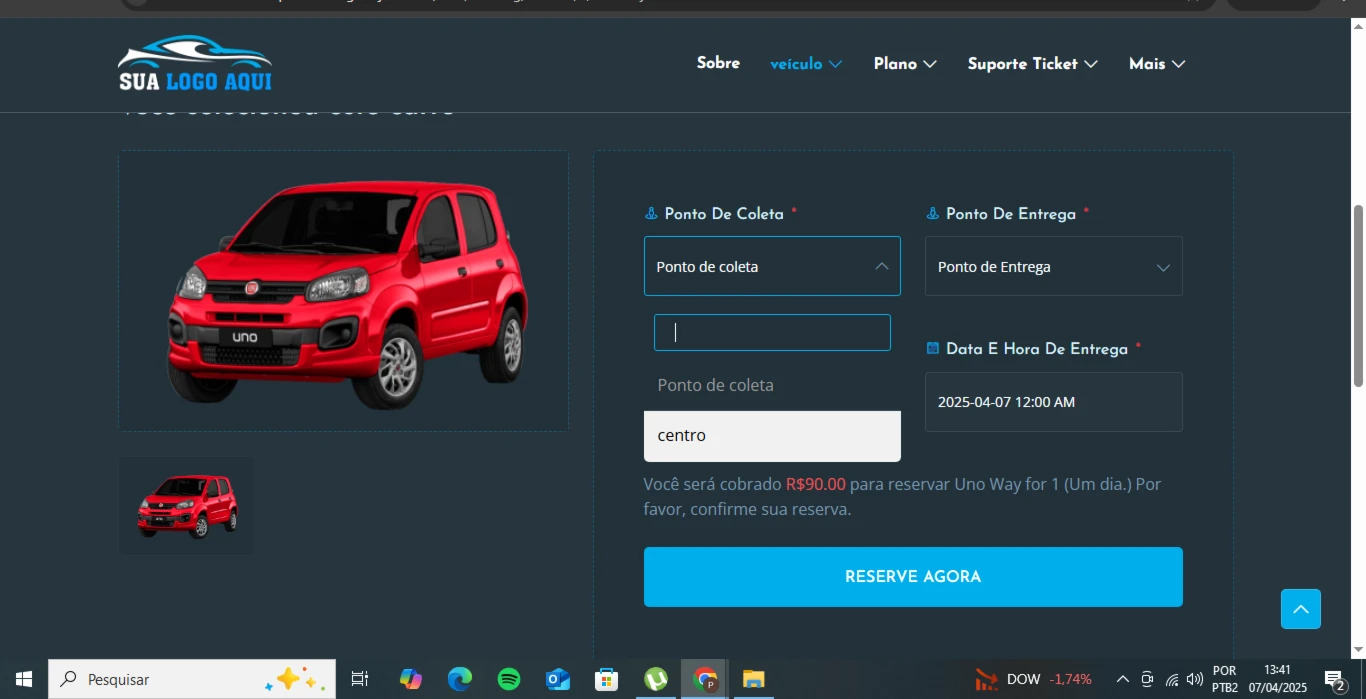Click the R$90.00 price text
1366x699 pixels.
(x=816, y=484)
